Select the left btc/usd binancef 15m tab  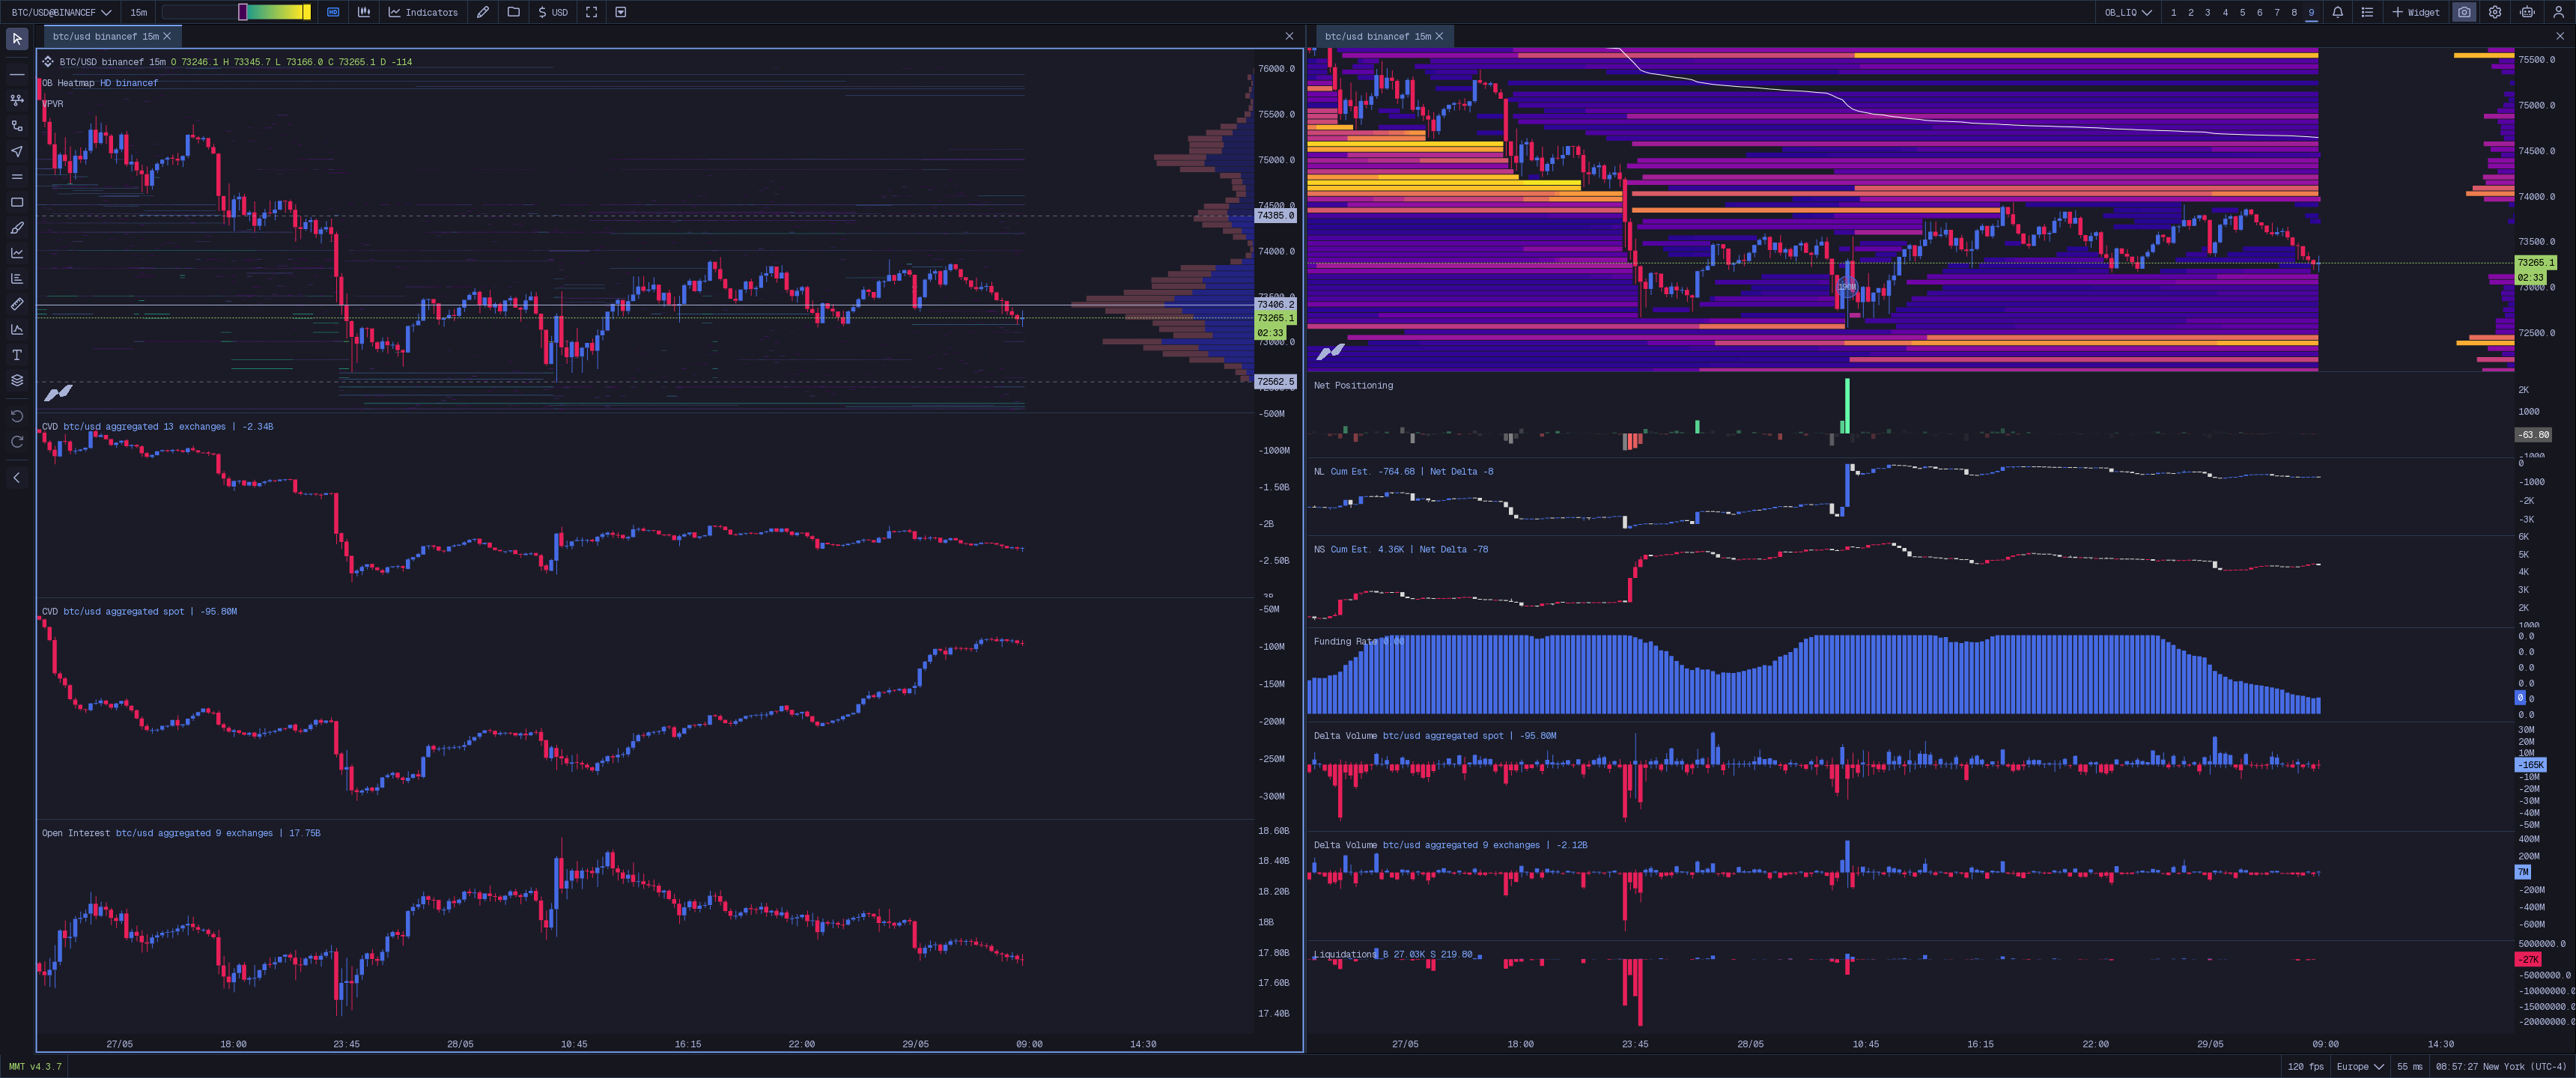point(105,36)
